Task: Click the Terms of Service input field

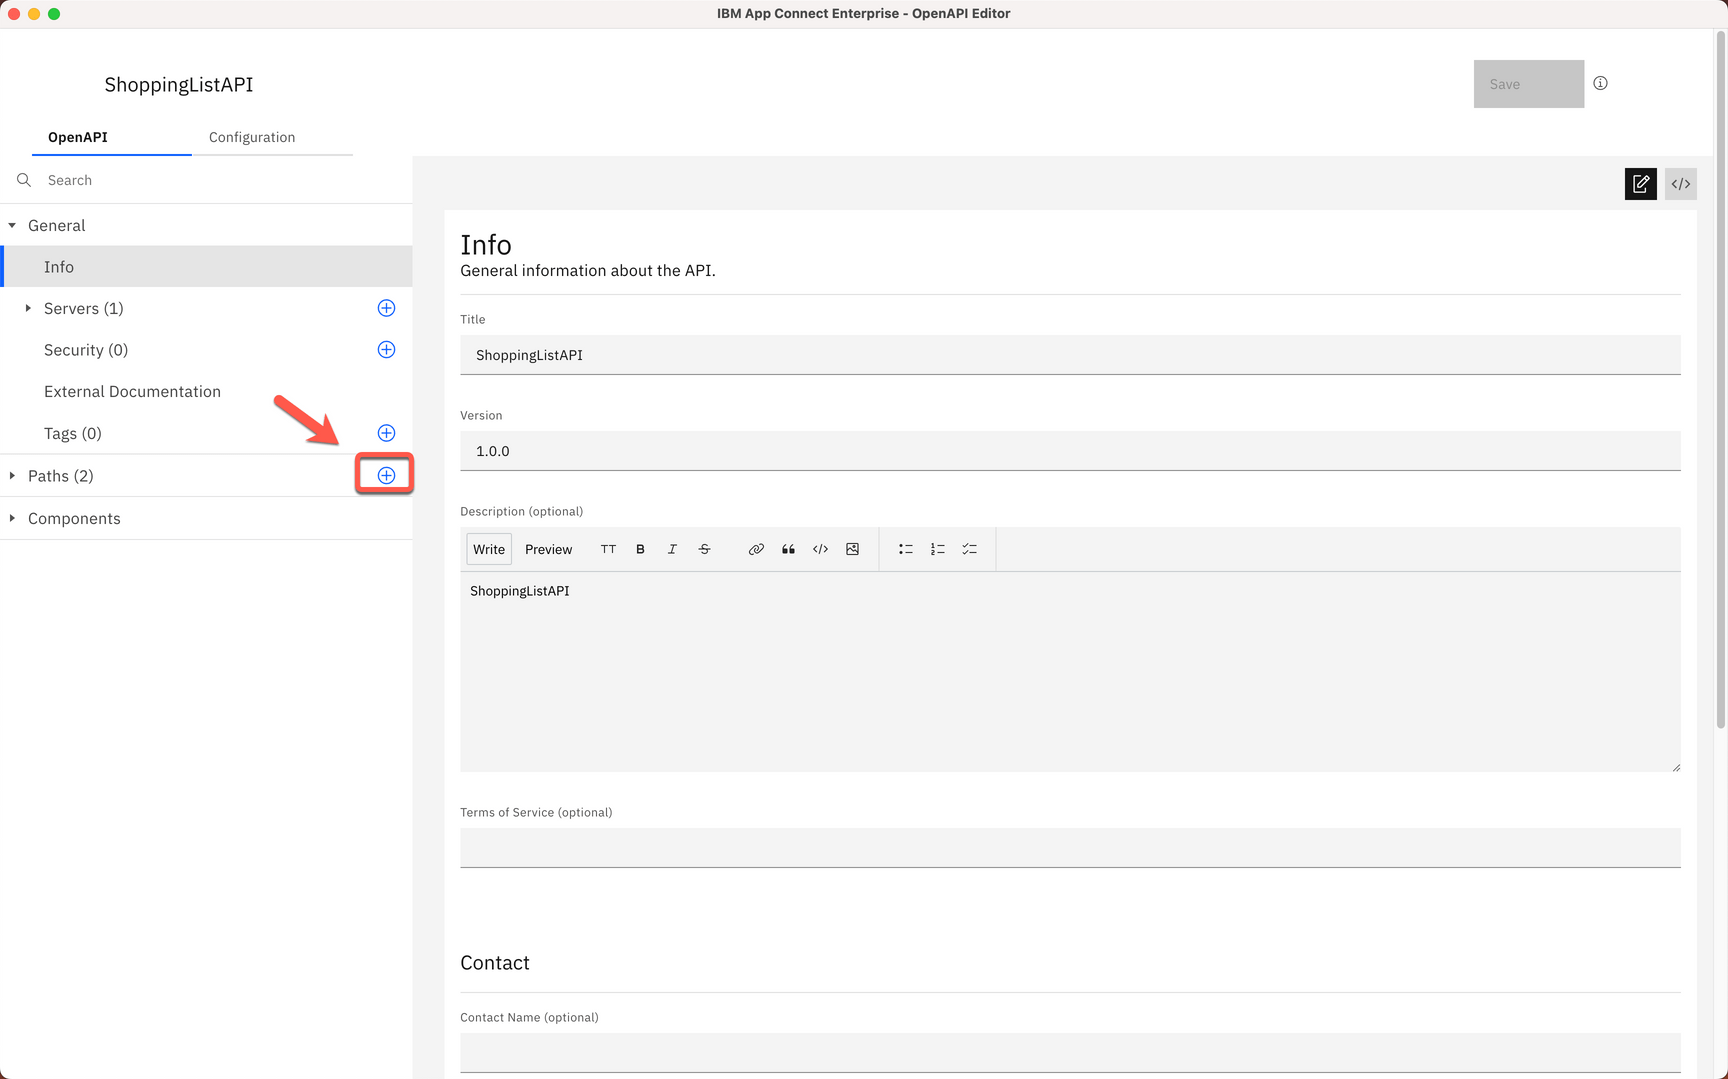Action: [x=1070, y=847]
